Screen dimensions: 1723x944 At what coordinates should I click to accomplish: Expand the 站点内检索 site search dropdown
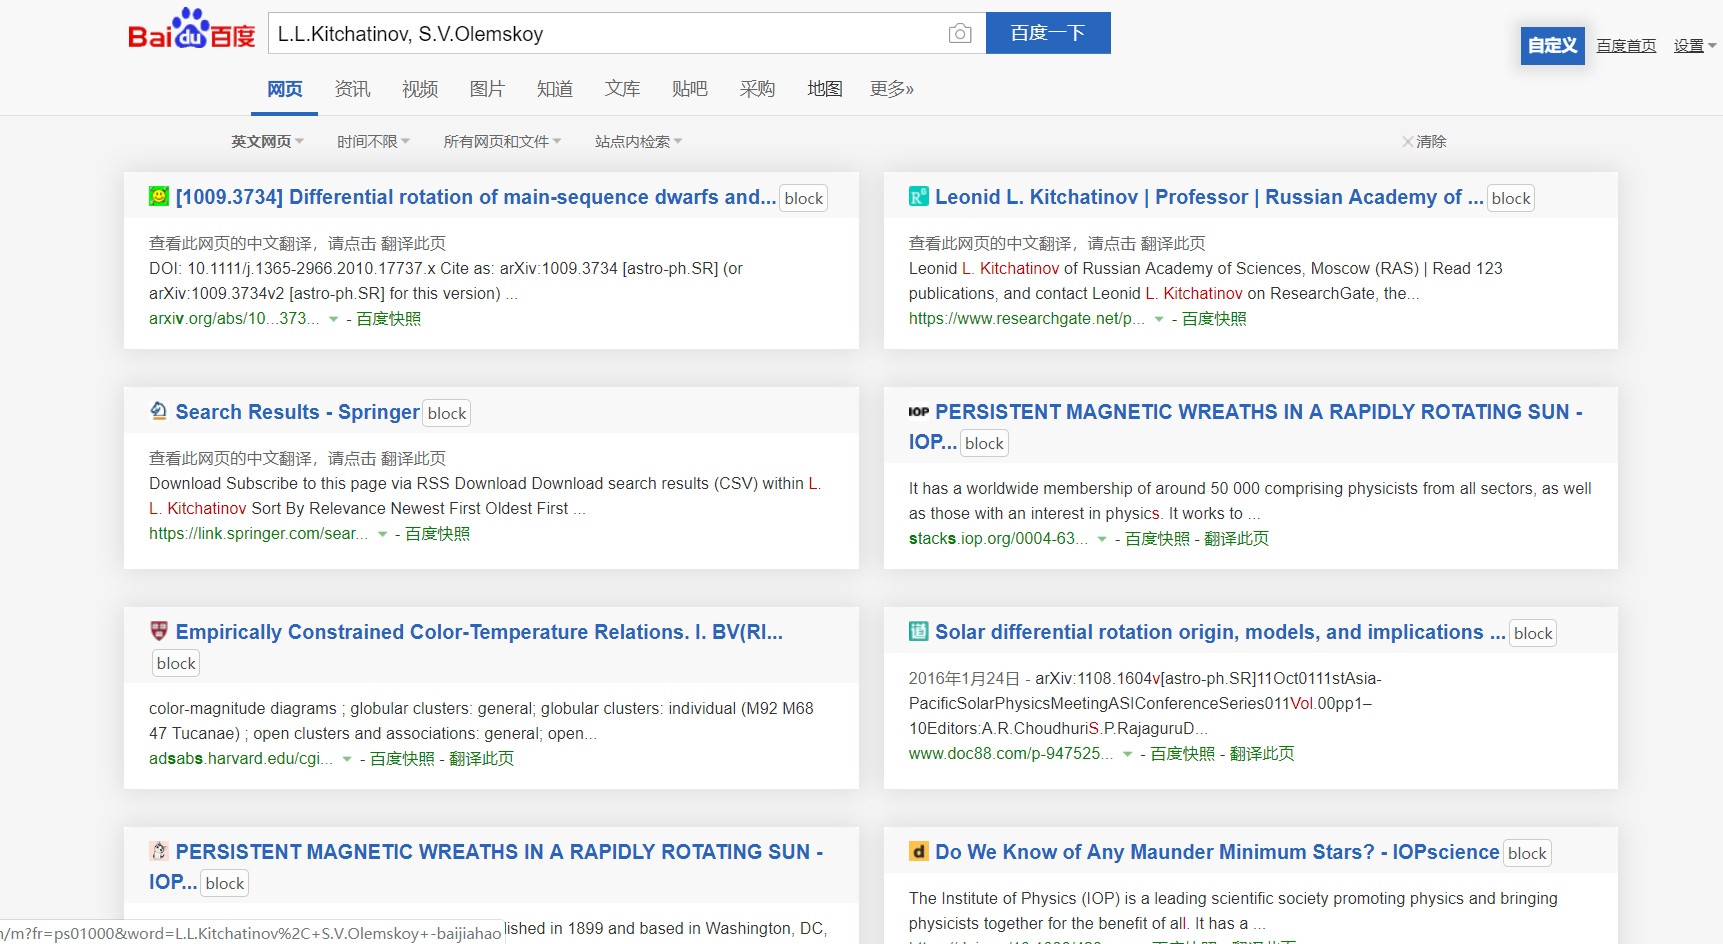638,142
